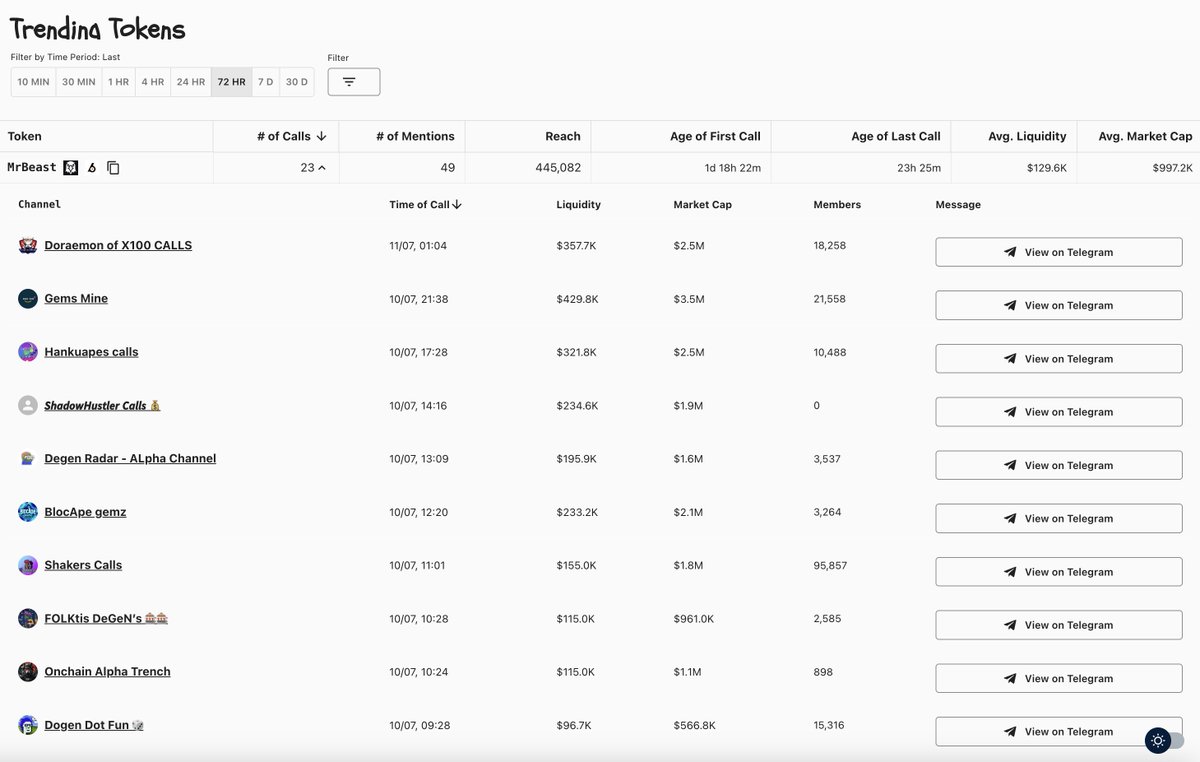Click Doraemon of X100 CALLS channel avatar
The image size is (1200, 762).
tap(28, 245)
